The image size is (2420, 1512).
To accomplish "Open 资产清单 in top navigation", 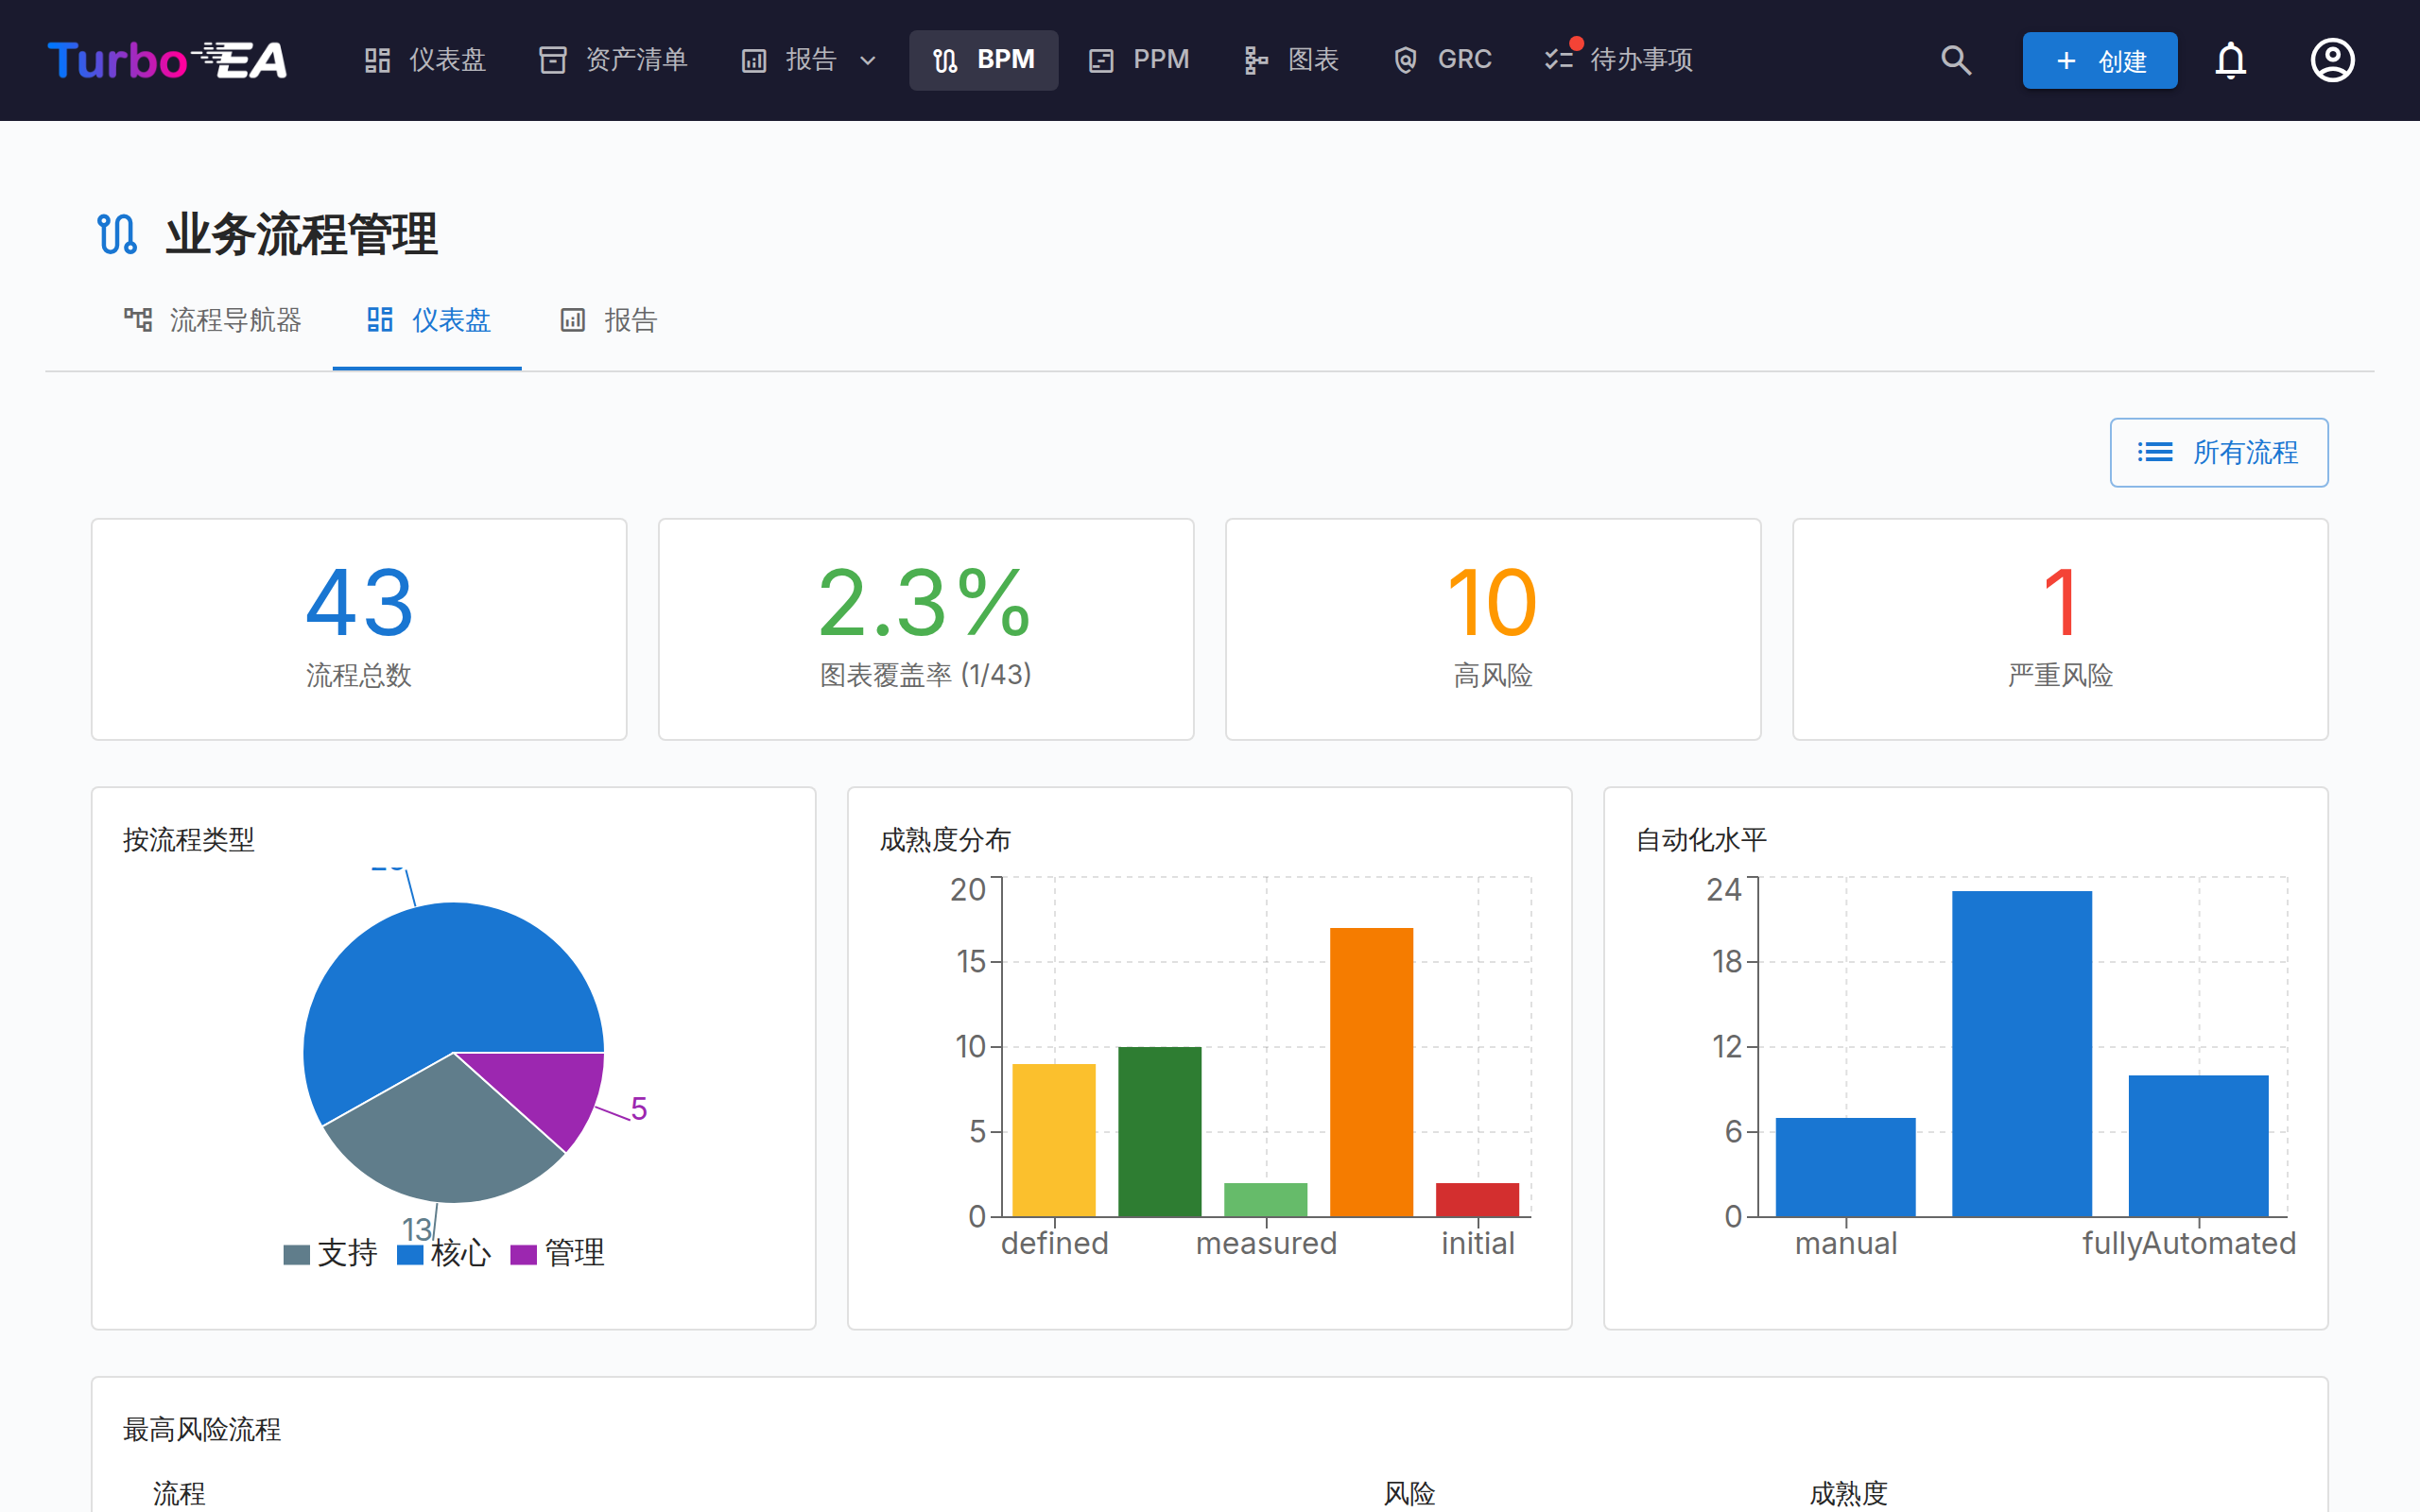I will (614, 60).
